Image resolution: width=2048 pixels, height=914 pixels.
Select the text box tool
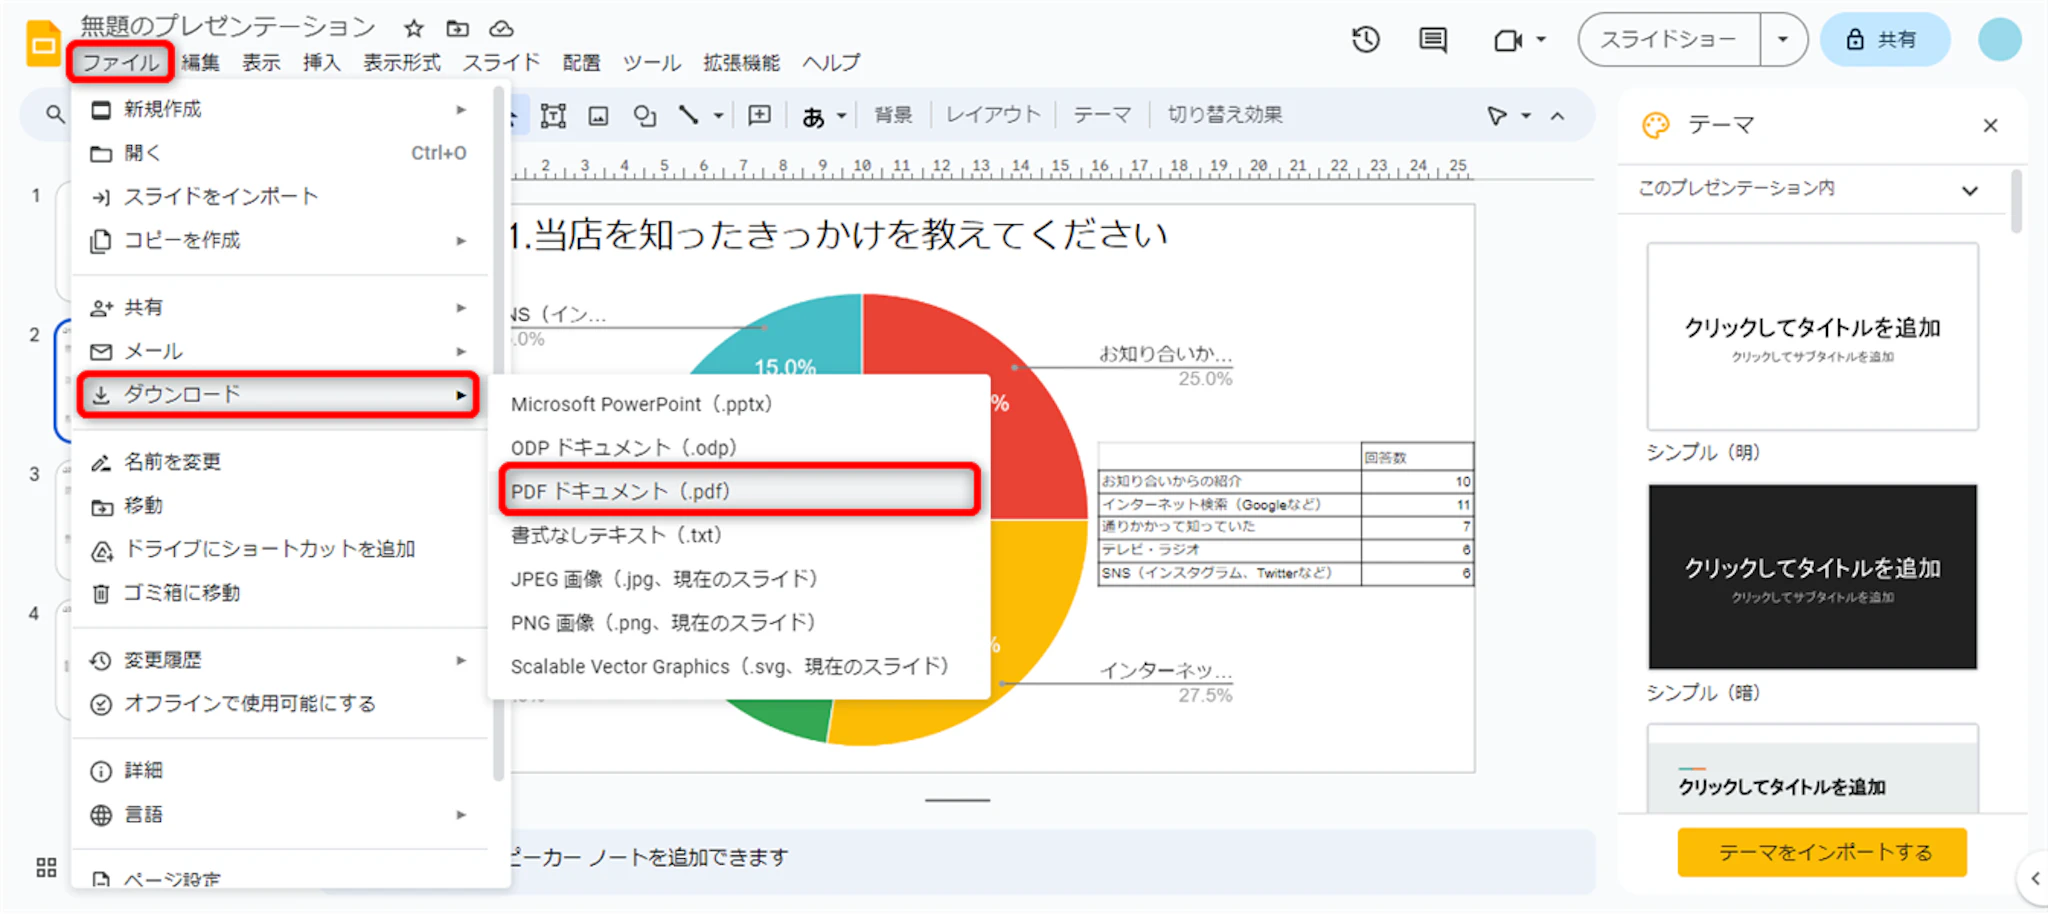553,116
